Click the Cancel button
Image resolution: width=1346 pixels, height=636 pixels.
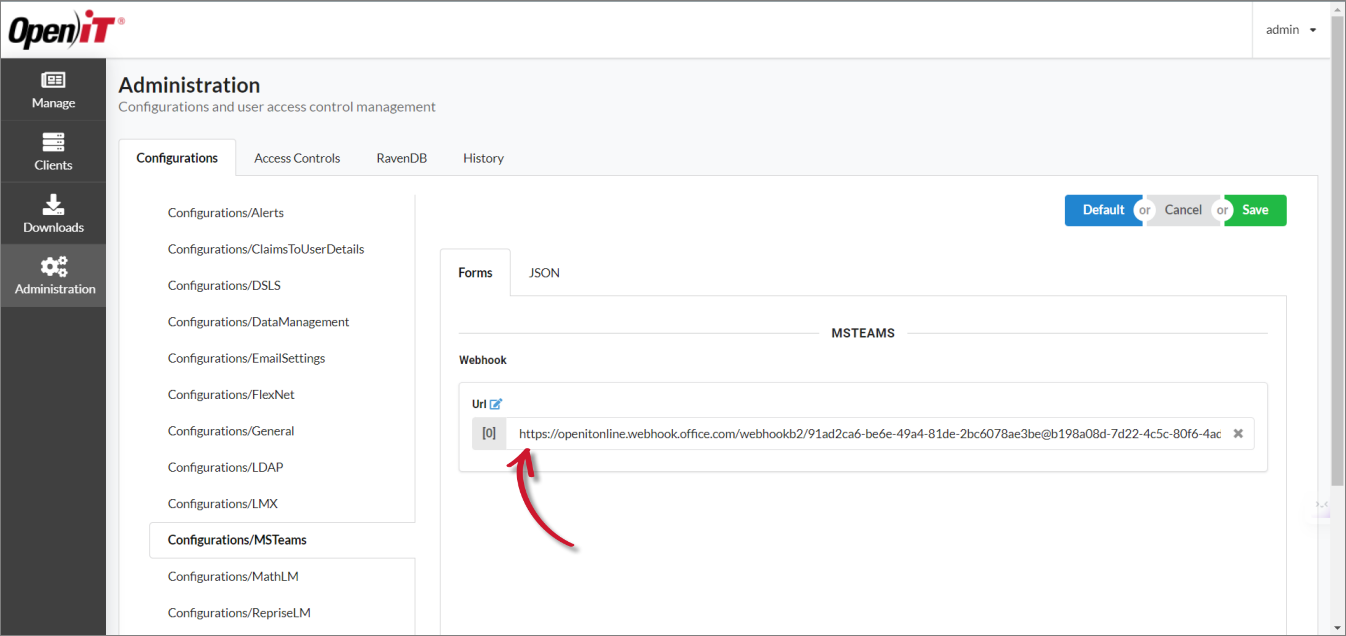point(1183,210)
